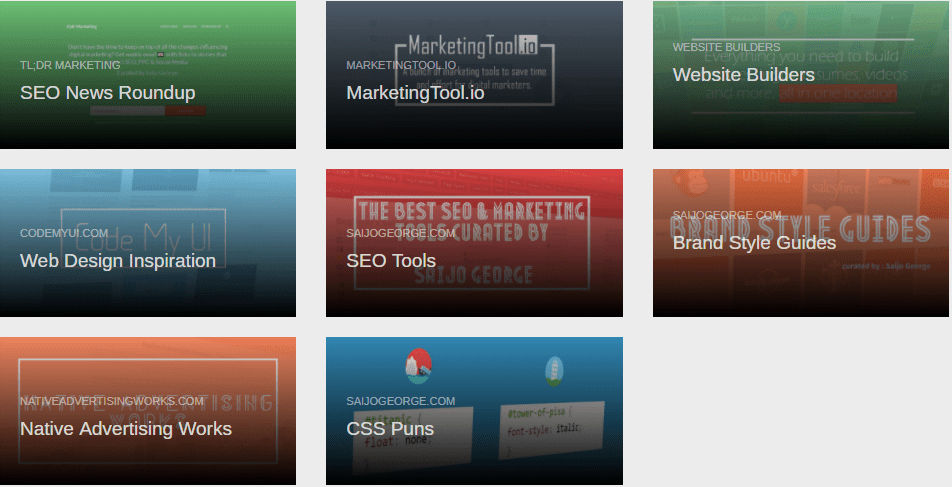Click the 'Brand Style Guides' title

click(754, 243)
